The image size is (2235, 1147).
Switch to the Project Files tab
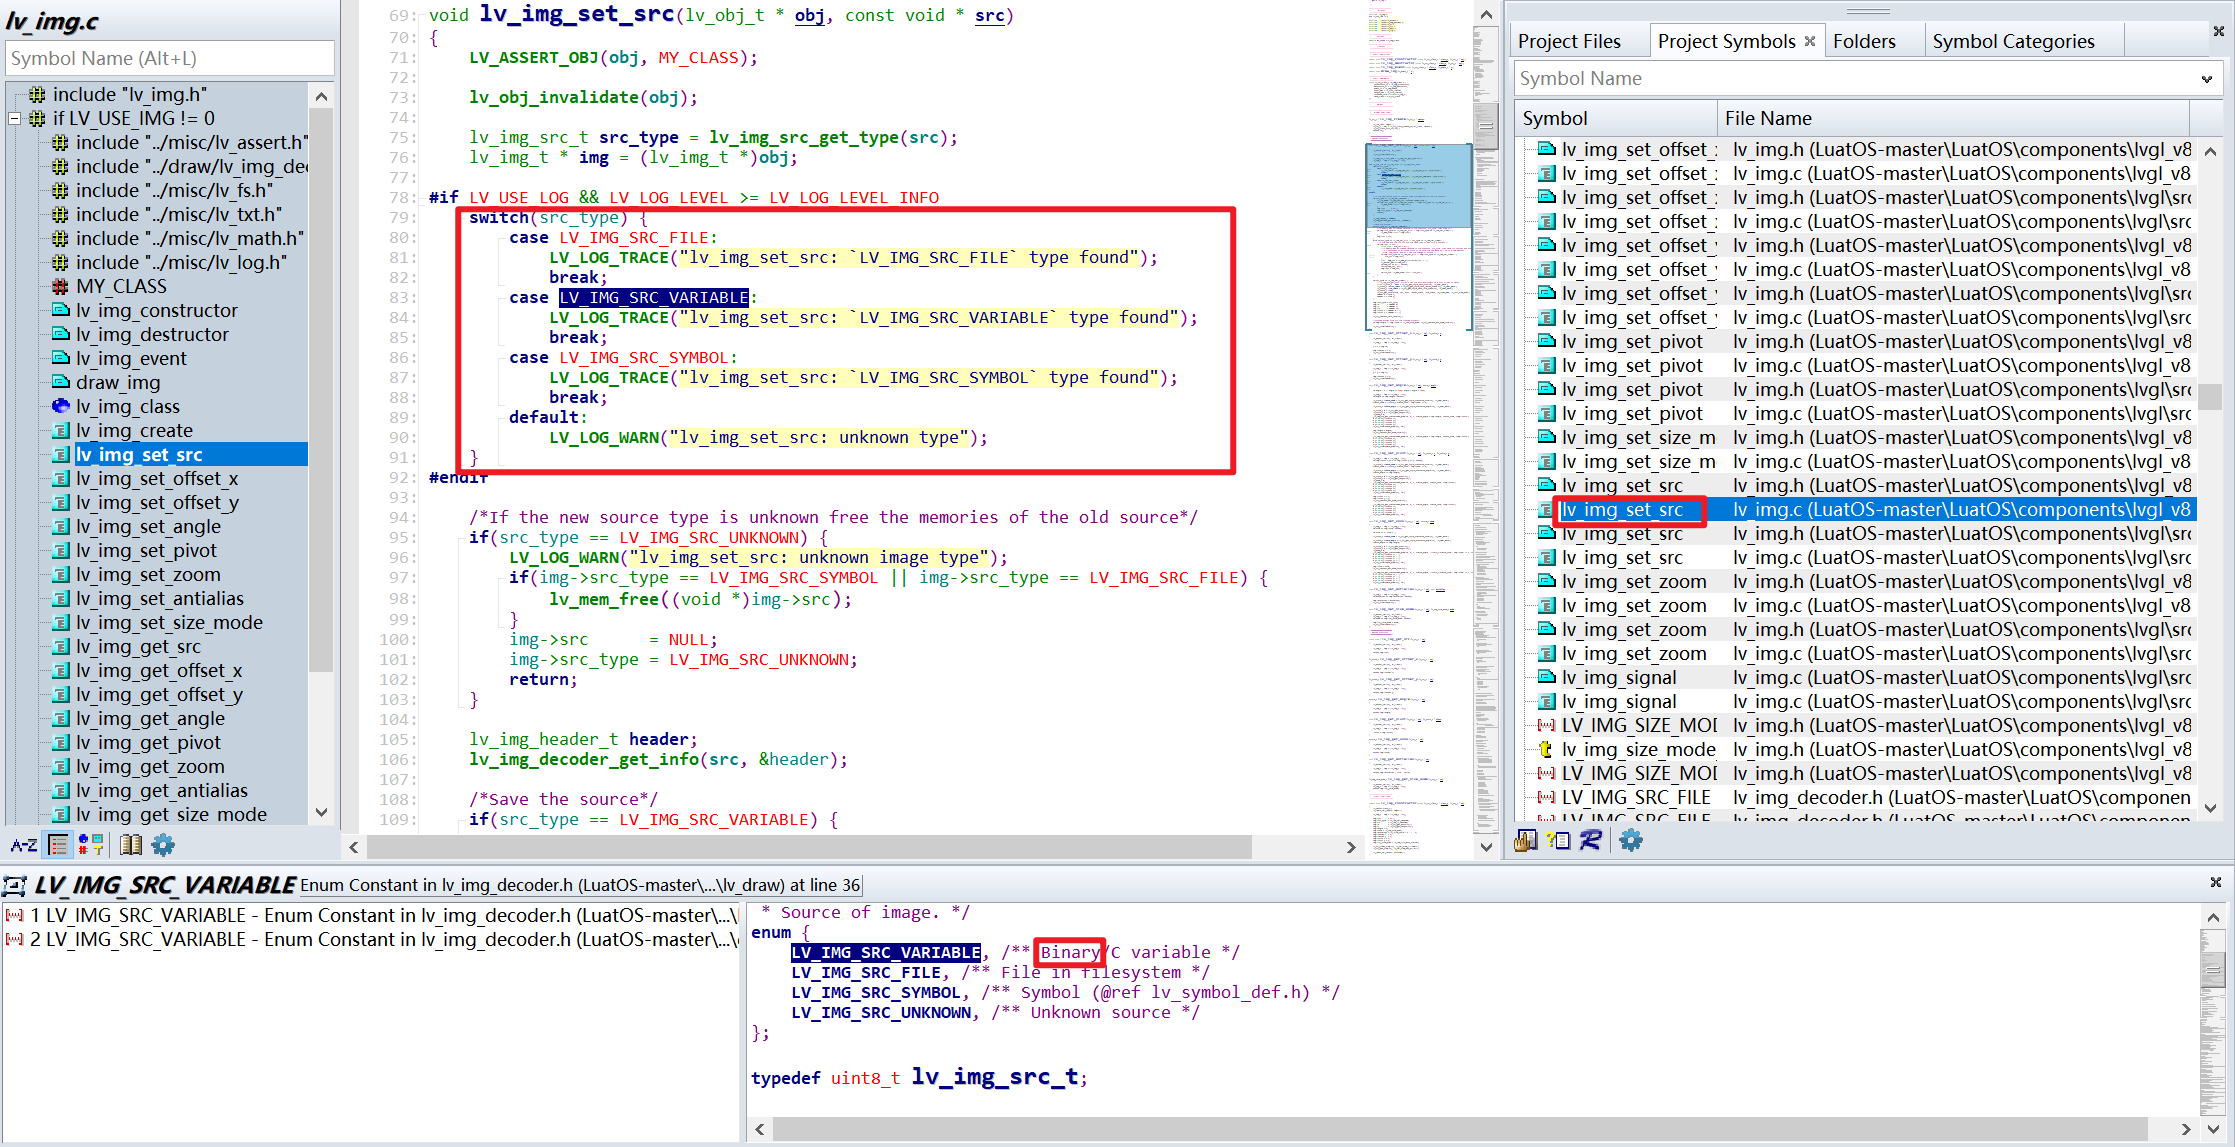1568,41
